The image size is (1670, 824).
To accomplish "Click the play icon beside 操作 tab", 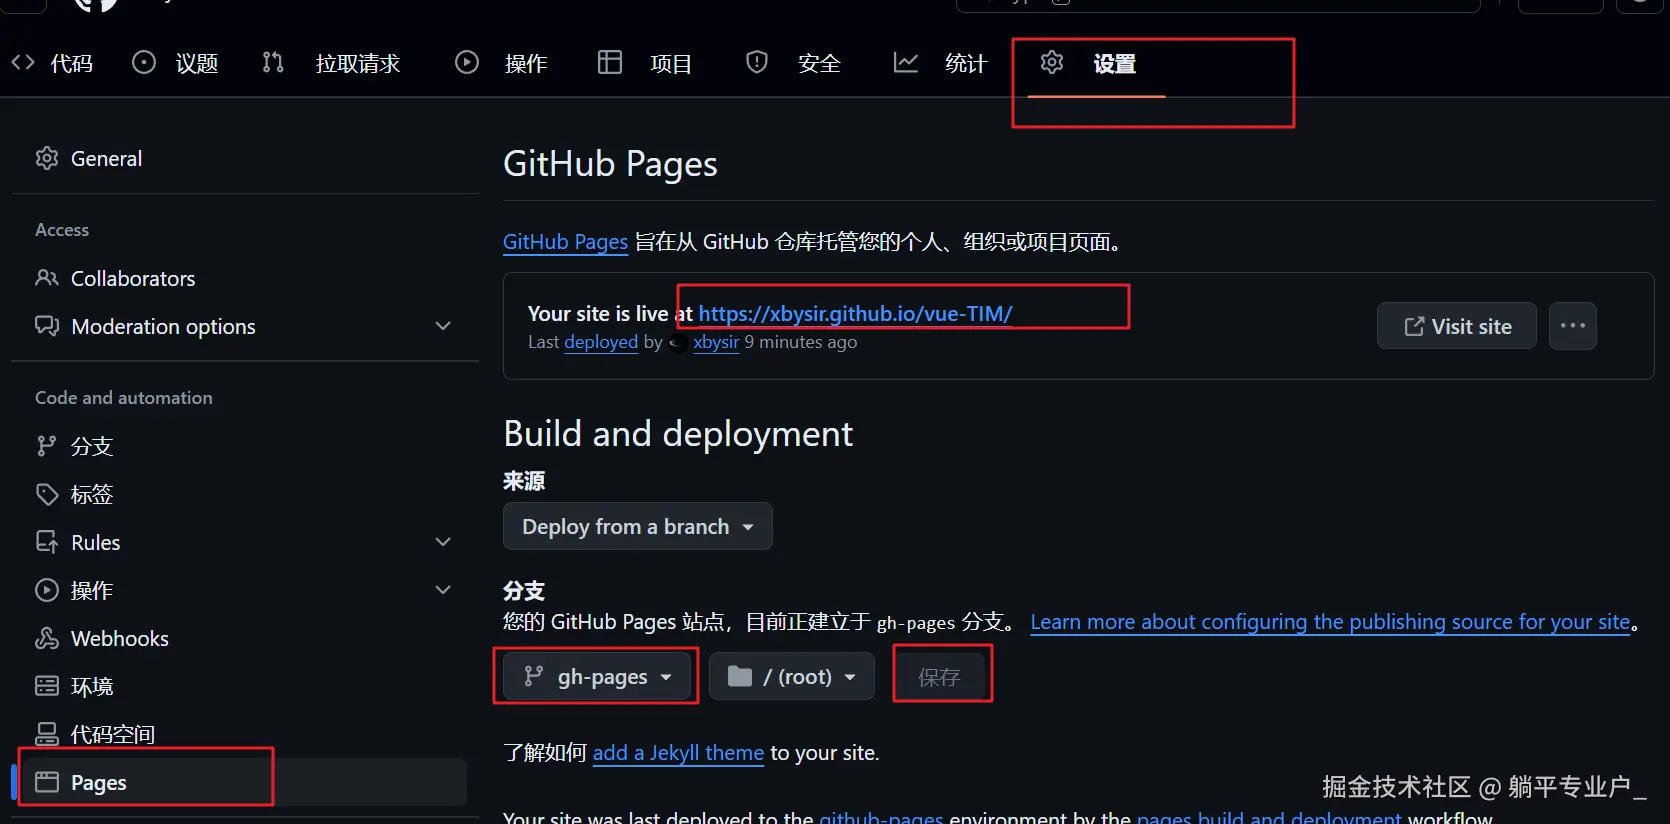I will pos(466,63).
